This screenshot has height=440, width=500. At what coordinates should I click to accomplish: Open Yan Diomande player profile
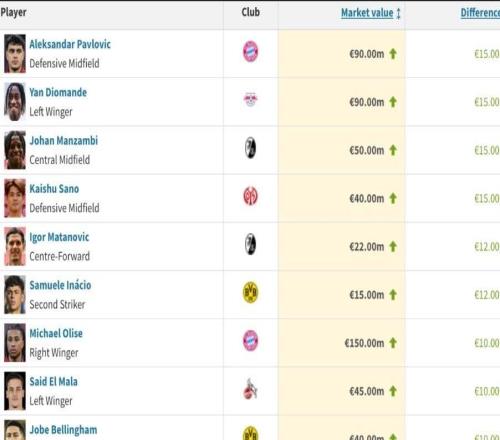coord(58,92)
